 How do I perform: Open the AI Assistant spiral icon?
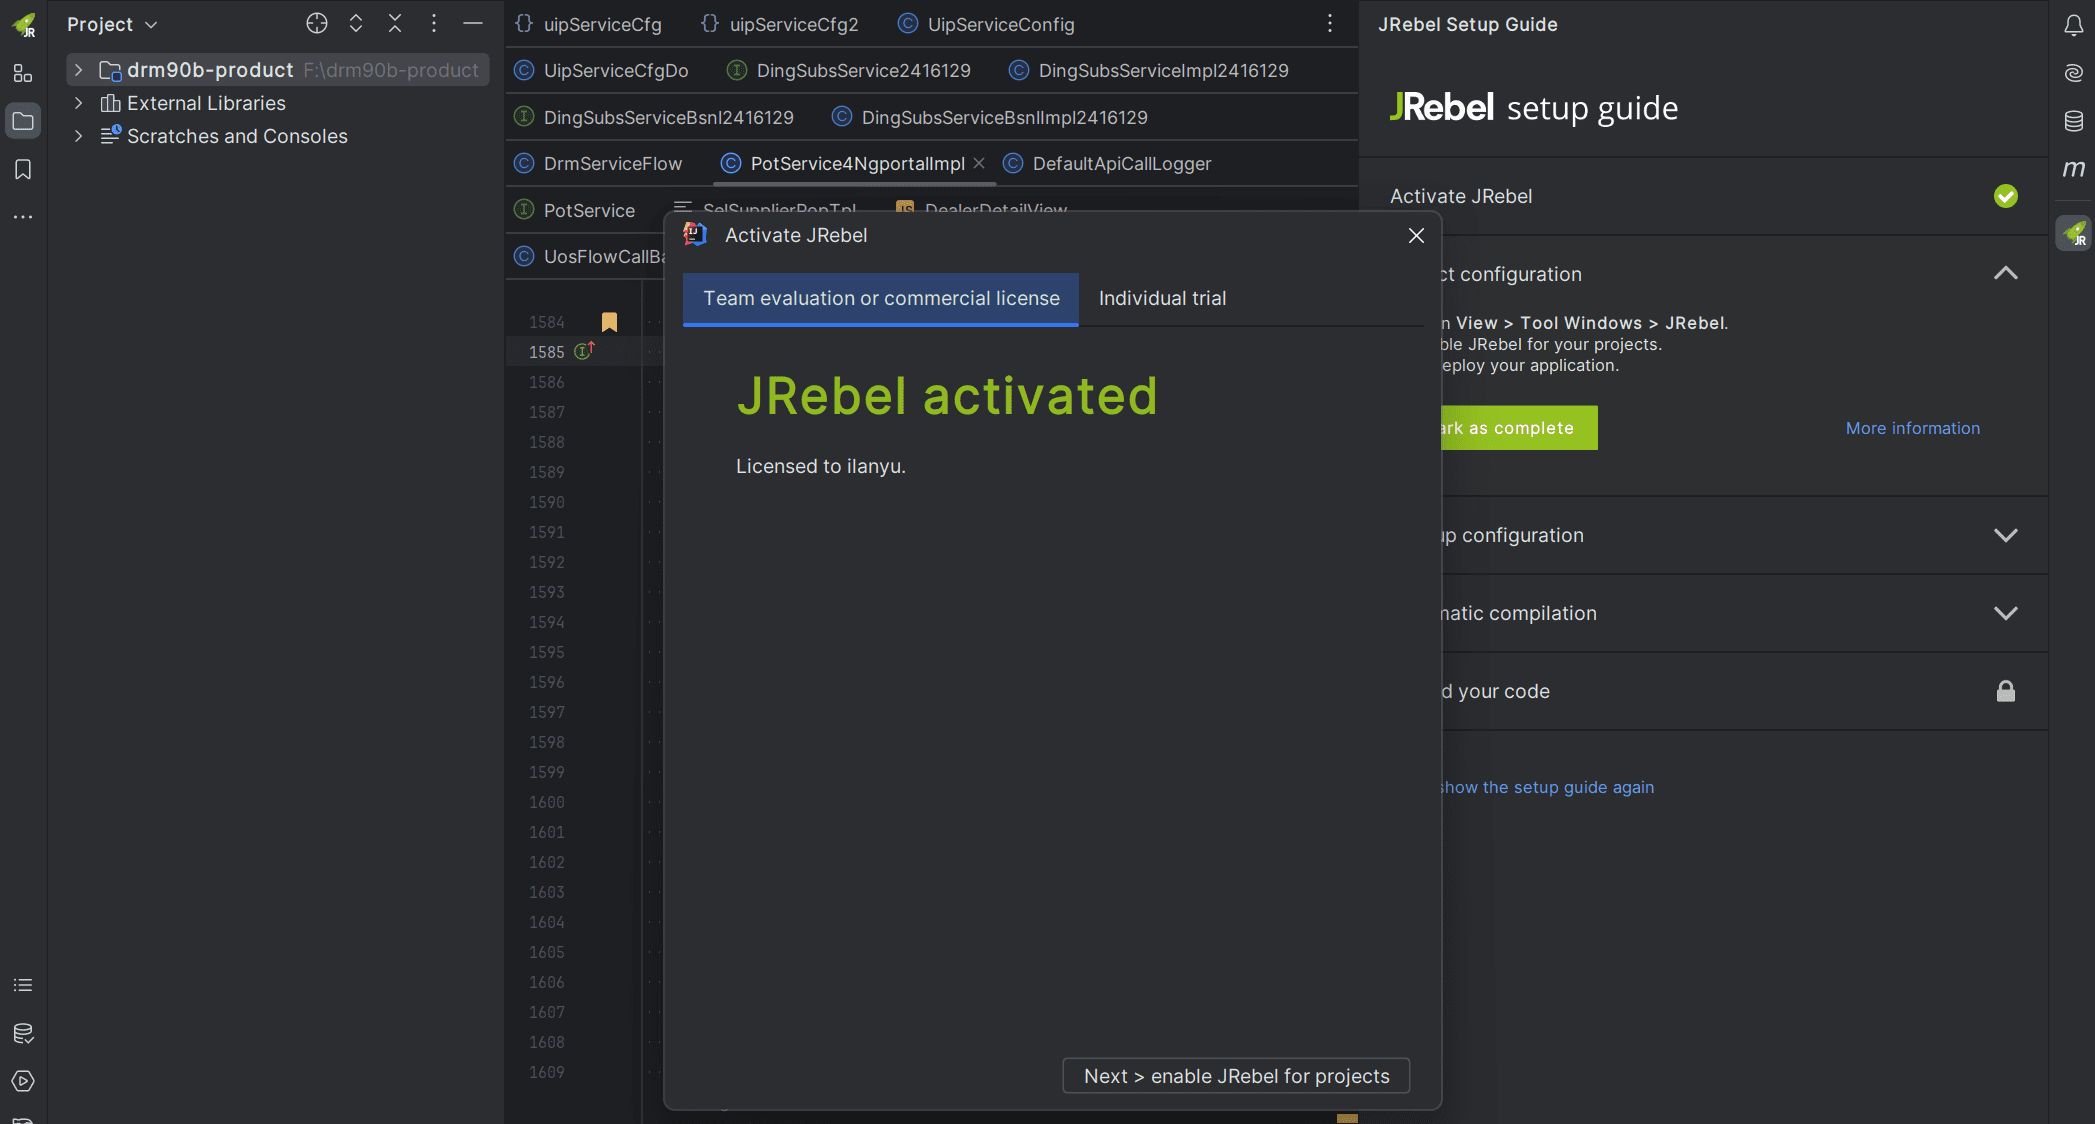[x=2074, y=73]
